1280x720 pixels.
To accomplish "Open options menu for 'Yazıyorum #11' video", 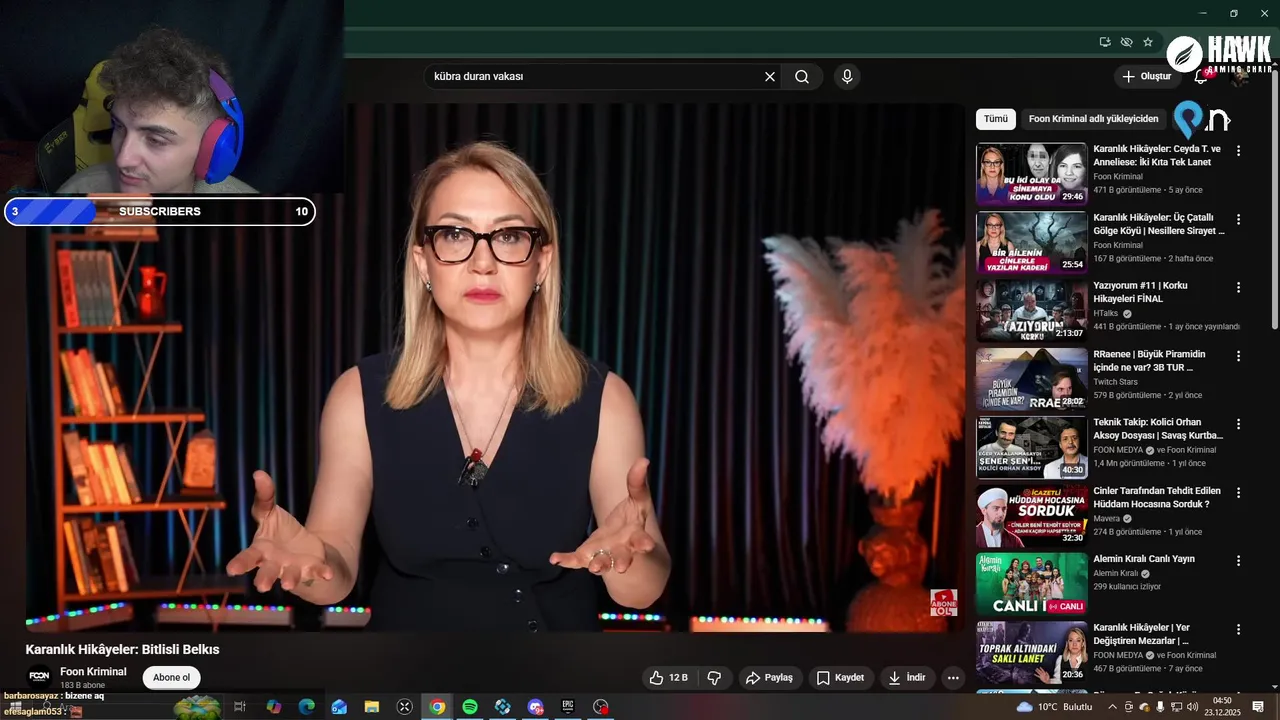I will (x=1238, y=287).
